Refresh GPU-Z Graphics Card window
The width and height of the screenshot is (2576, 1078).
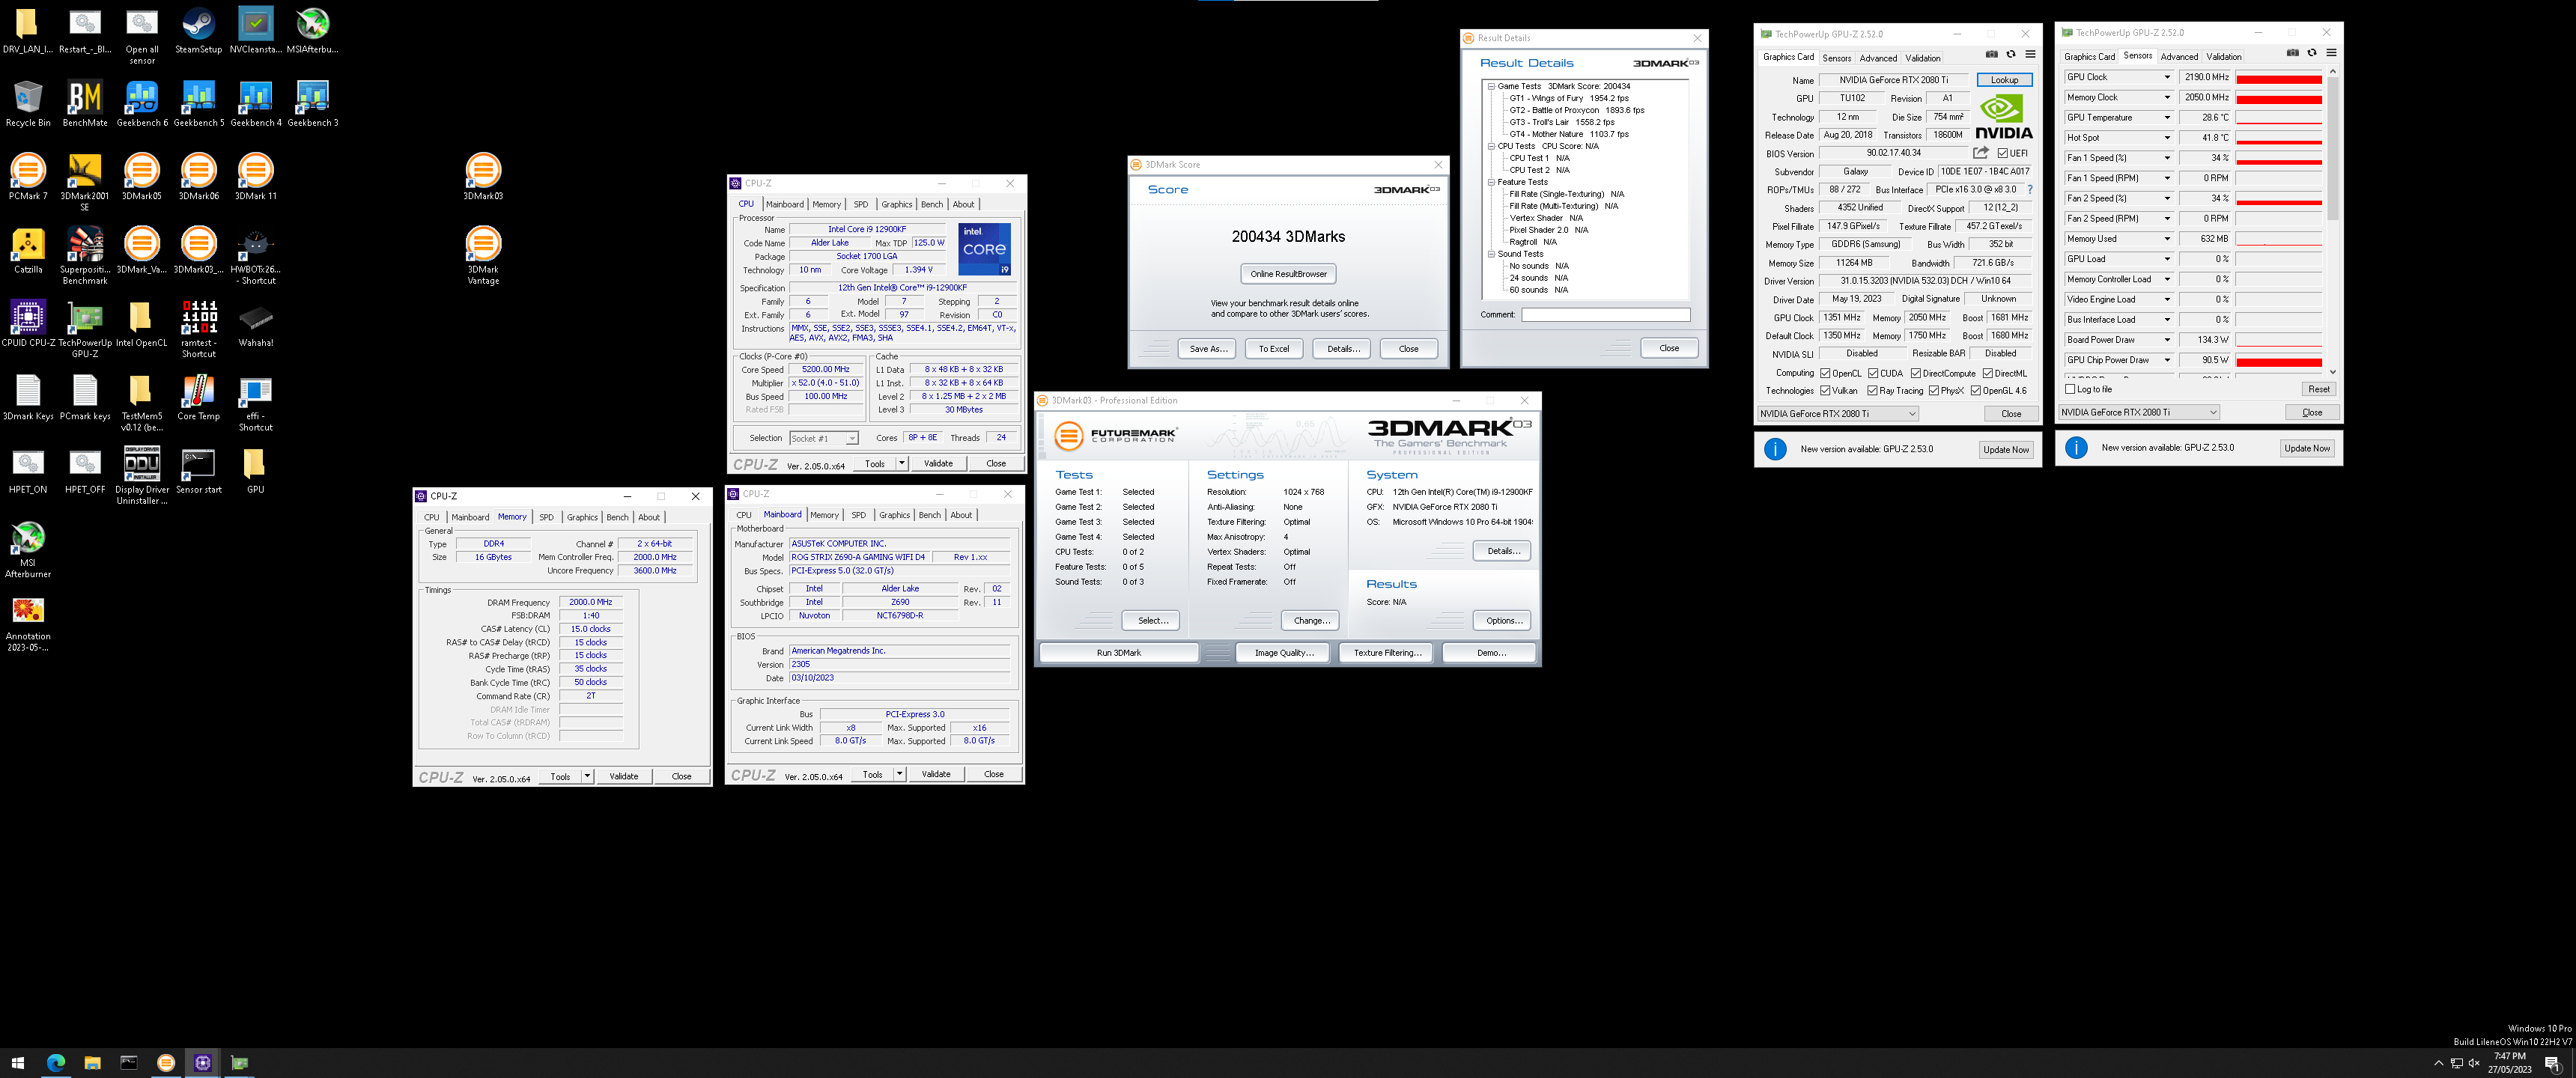2011,54
